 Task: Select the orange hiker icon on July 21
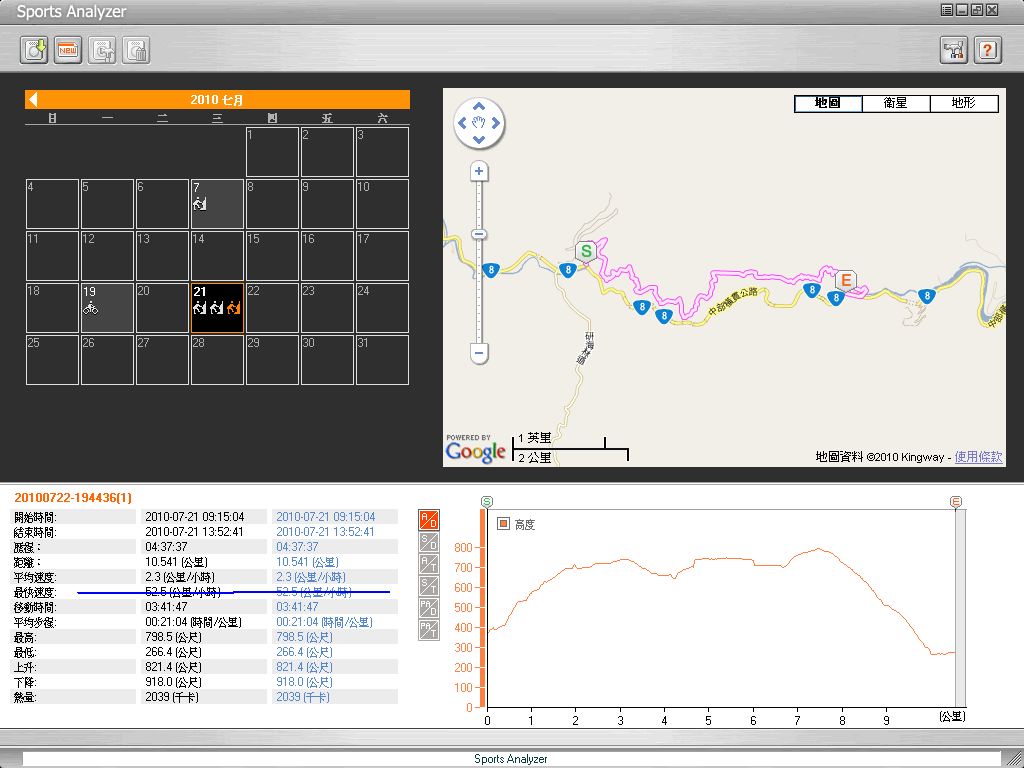point(234,307)
